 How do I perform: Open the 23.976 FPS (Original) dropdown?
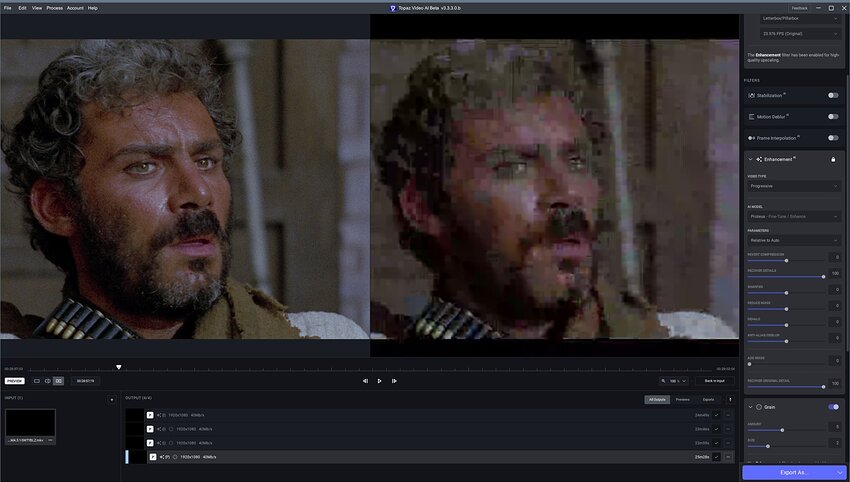coord(800,34)
